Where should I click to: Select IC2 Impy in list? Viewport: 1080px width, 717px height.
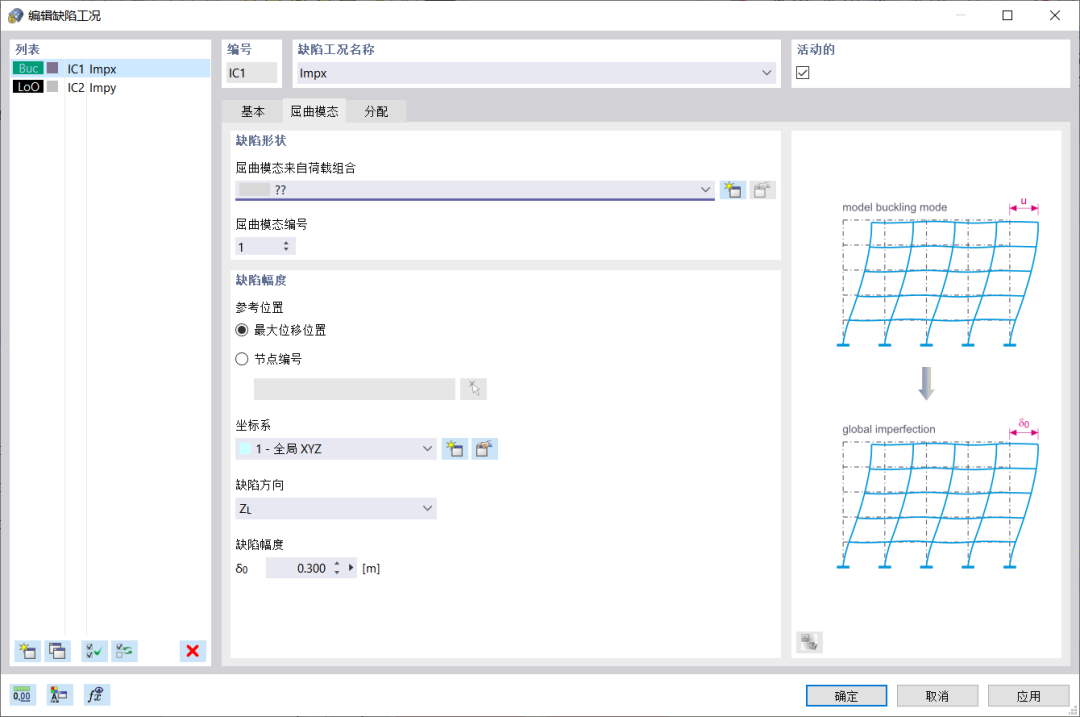click(x=111, y=87)
